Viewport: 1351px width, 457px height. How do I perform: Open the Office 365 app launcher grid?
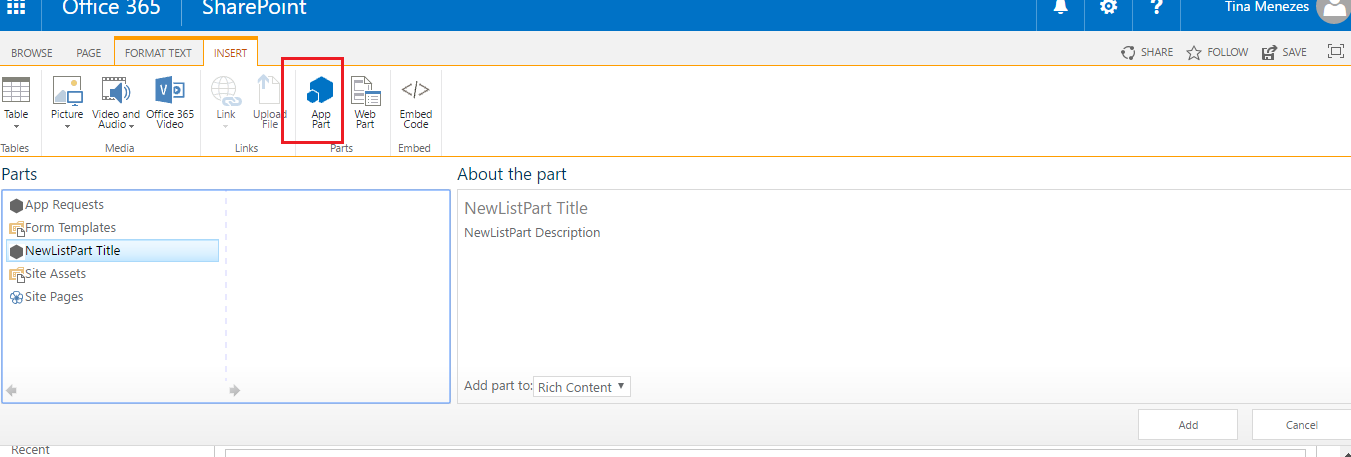[18, 8]
